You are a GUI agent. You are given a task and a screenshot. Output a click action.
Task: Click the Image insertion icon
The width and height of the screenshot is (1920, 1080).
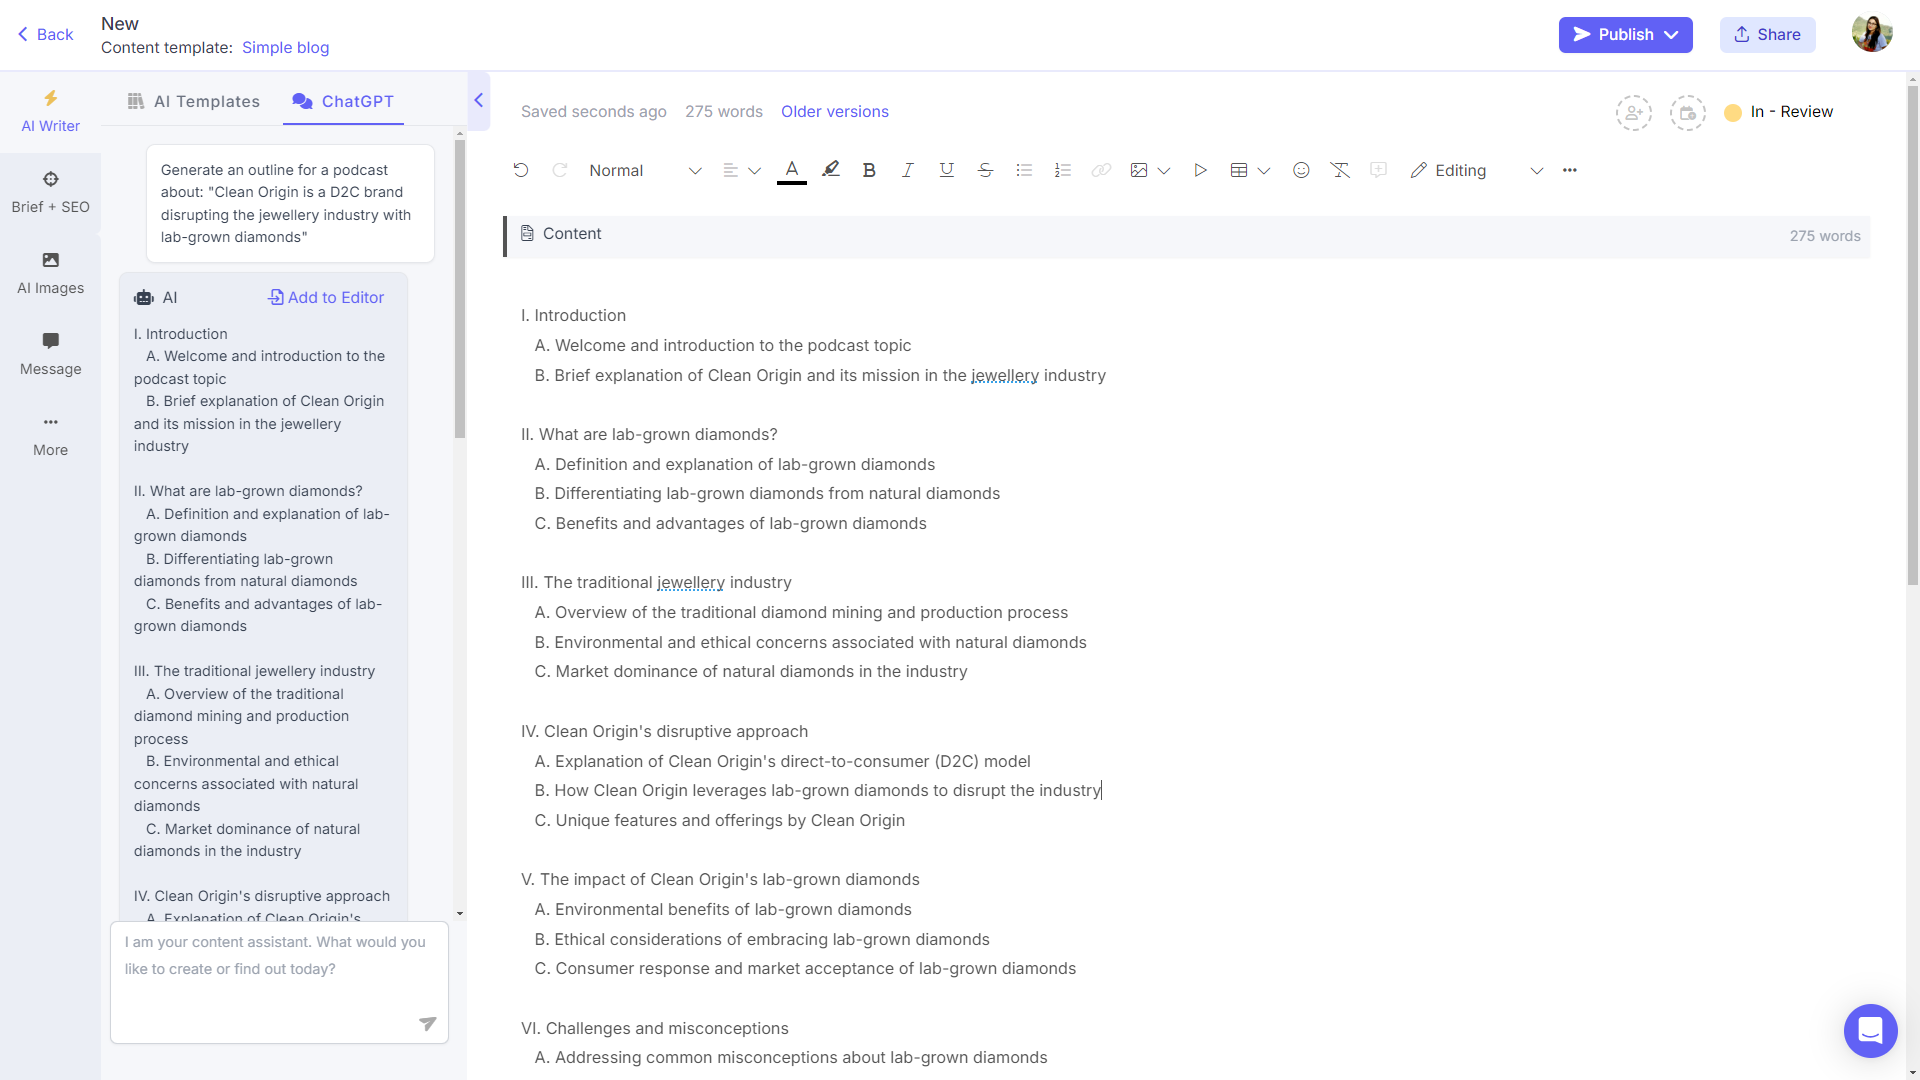pyautogui.click(x=1138, y=170)
